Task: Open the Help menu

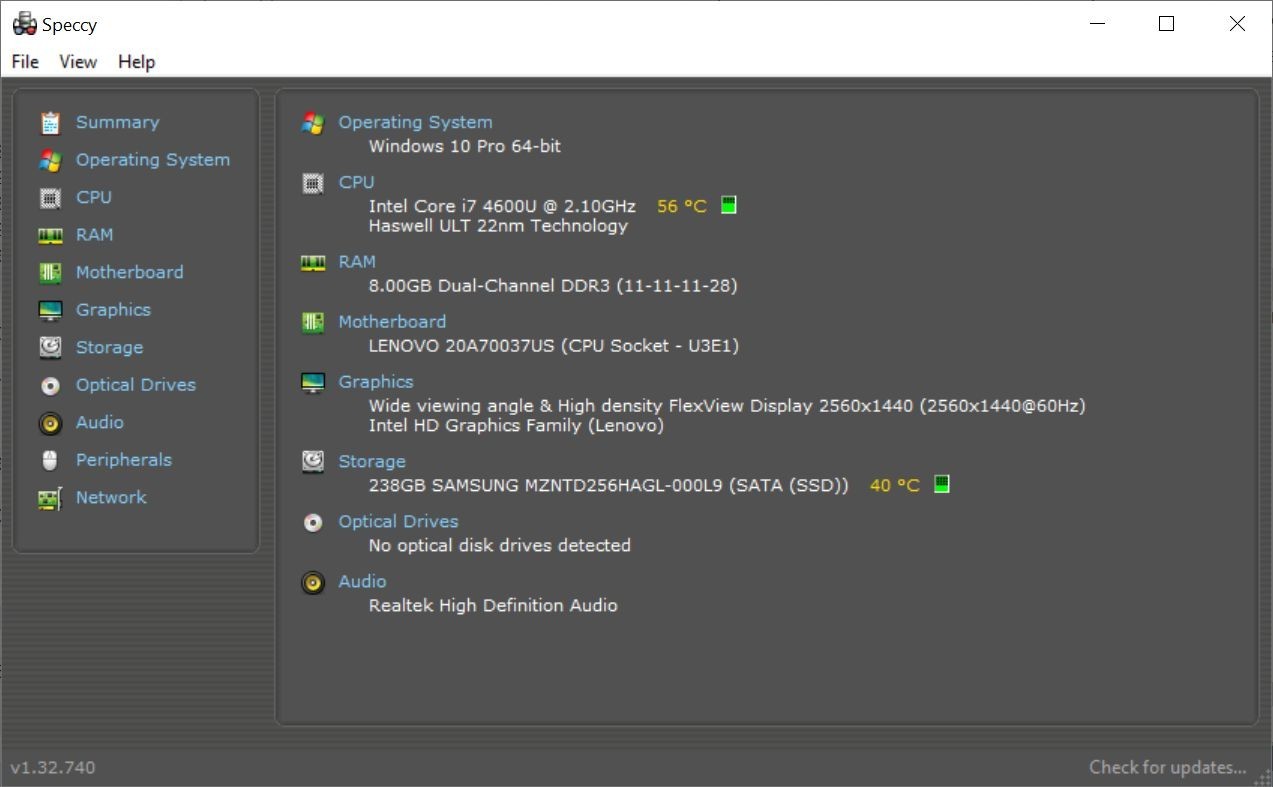Action: [x=136, y=62]
